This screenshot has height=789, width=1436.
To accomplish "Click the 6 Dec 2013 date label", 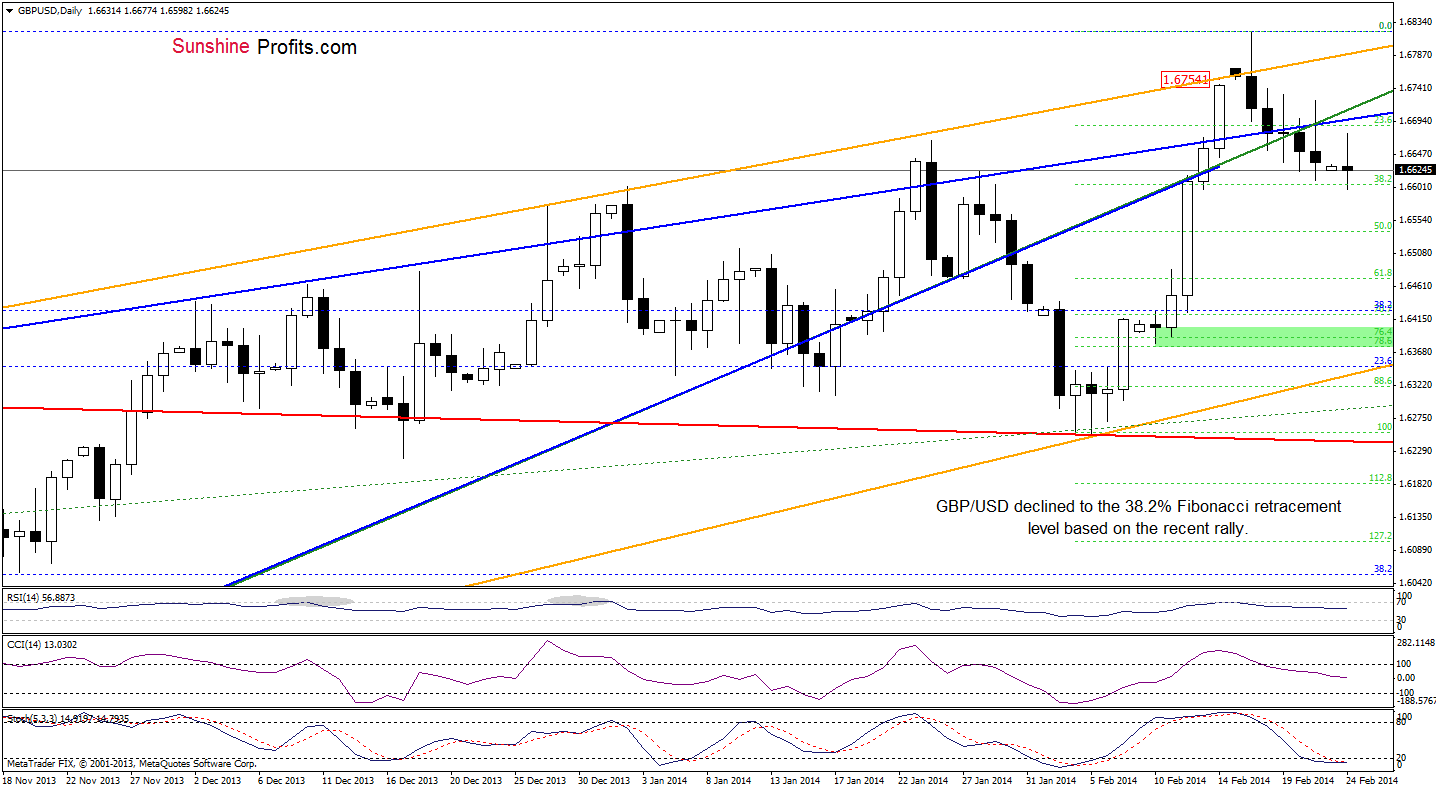I will pyautogui.click(x=282, y=780).
